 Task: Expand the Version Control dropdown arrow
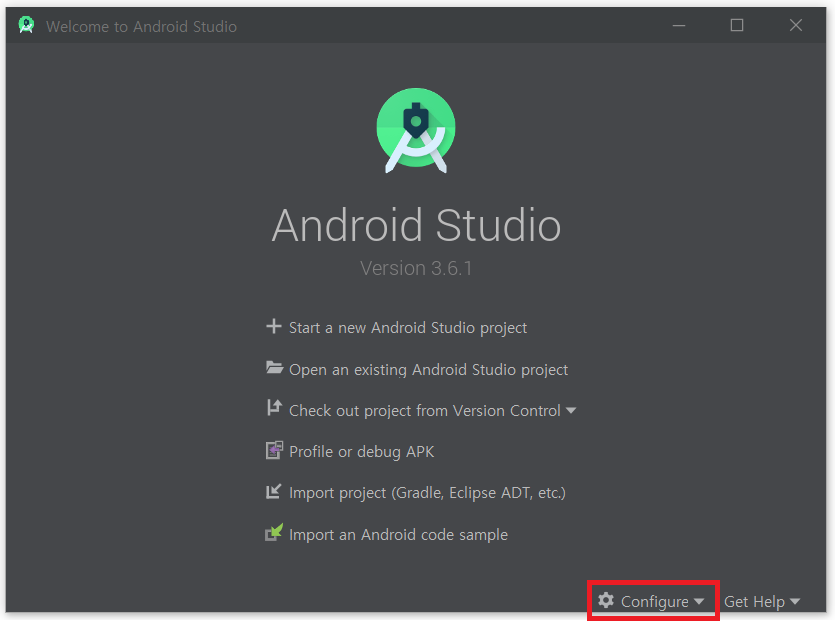[571, 411]
